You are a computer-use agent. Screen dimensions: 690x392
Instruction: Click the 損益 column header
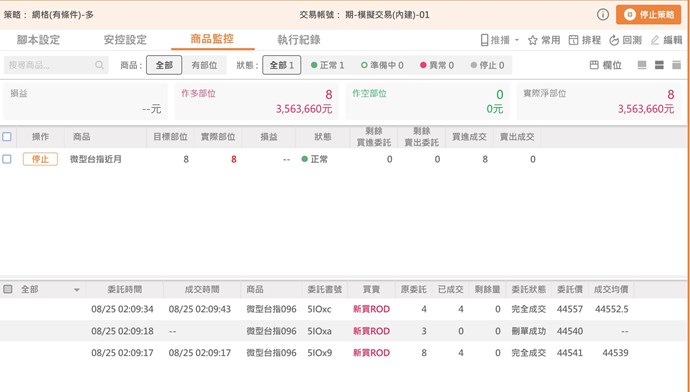(269, 137)
